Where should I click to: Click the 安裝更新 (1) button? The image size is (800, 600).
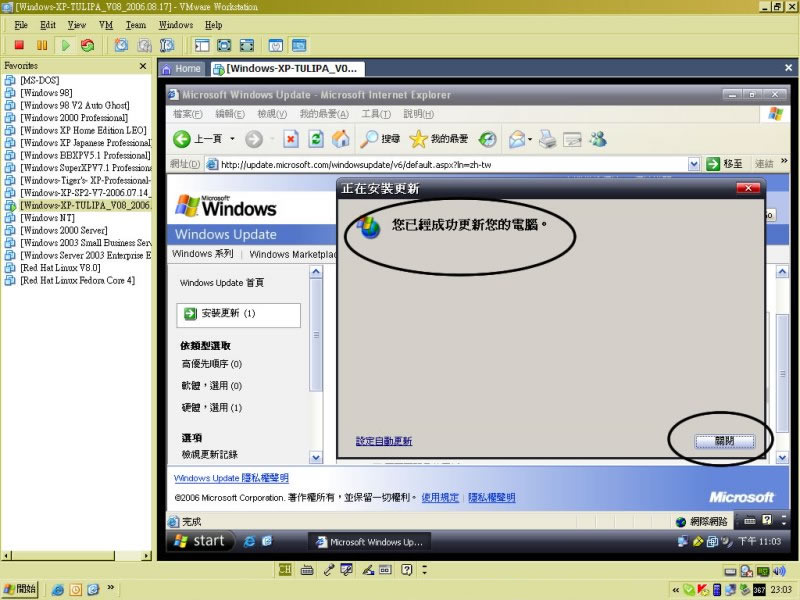(x=238, y=314)
